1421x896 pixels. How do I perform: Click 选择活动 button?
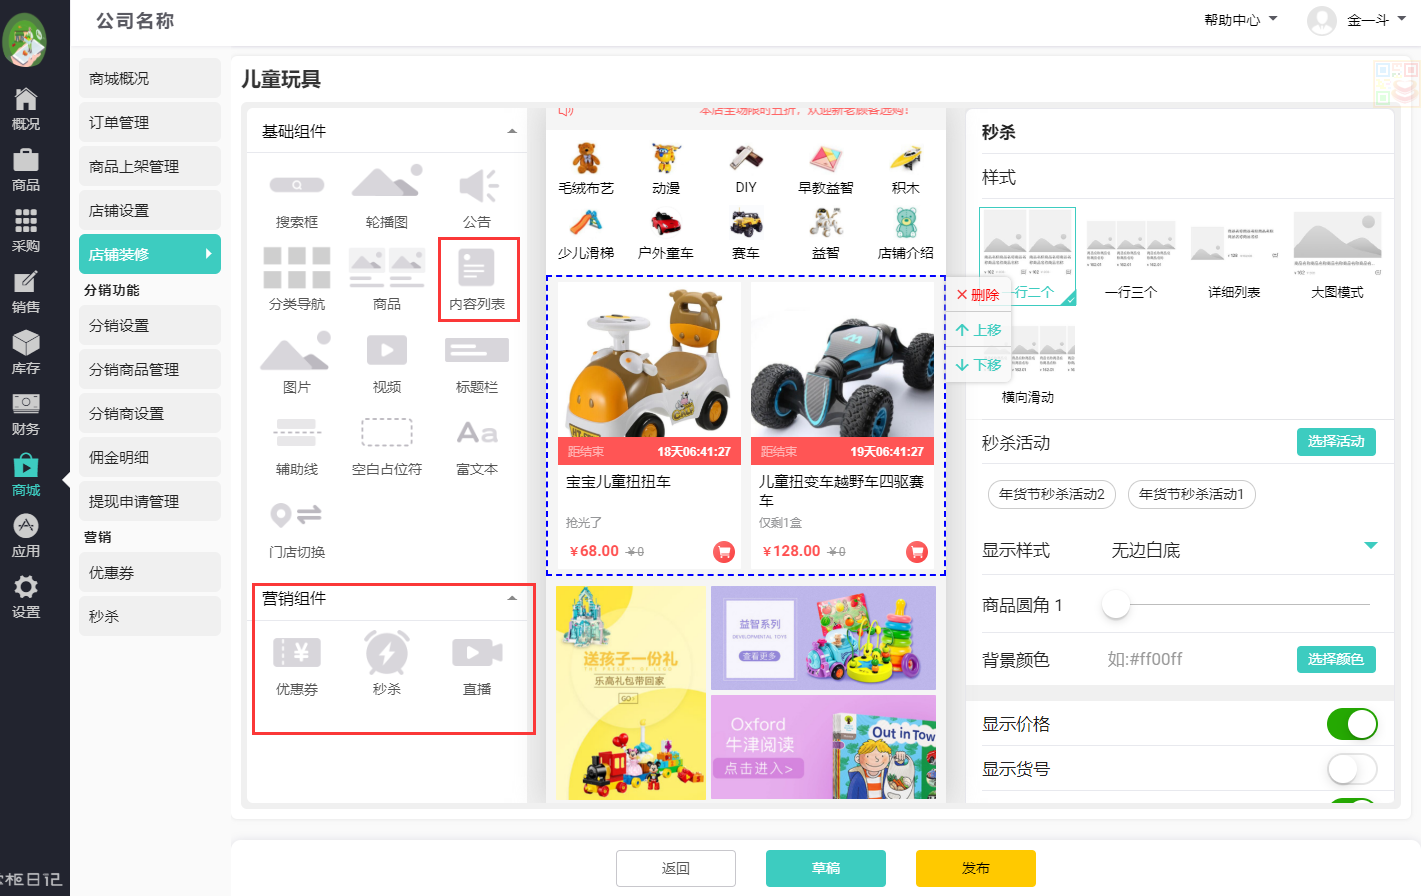pyautogui.click(x=1336, y=442)
